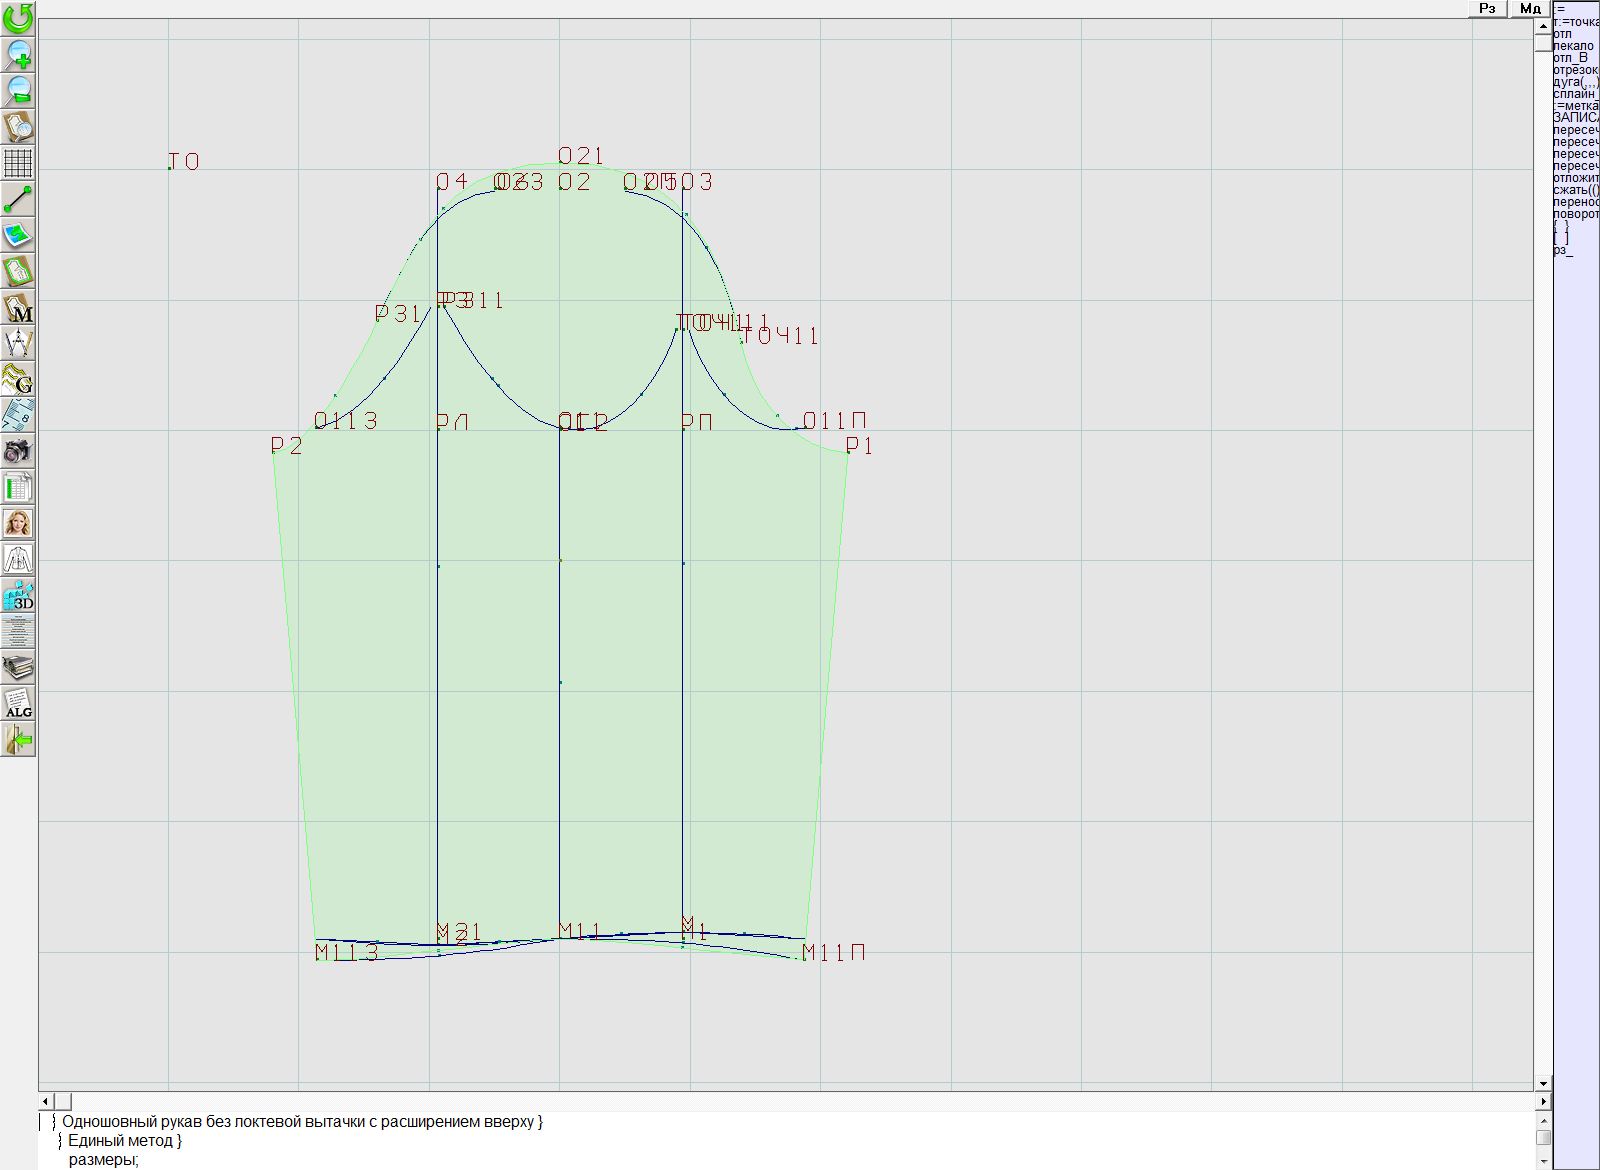Open the camera snapshot icon

(x=18, y=451)
